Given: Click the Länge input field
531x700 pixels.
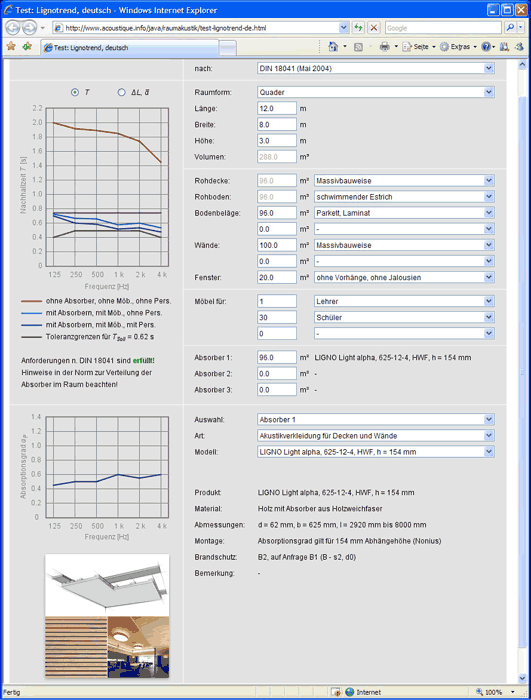Looking at the screenshot, I should coord(277,108).
